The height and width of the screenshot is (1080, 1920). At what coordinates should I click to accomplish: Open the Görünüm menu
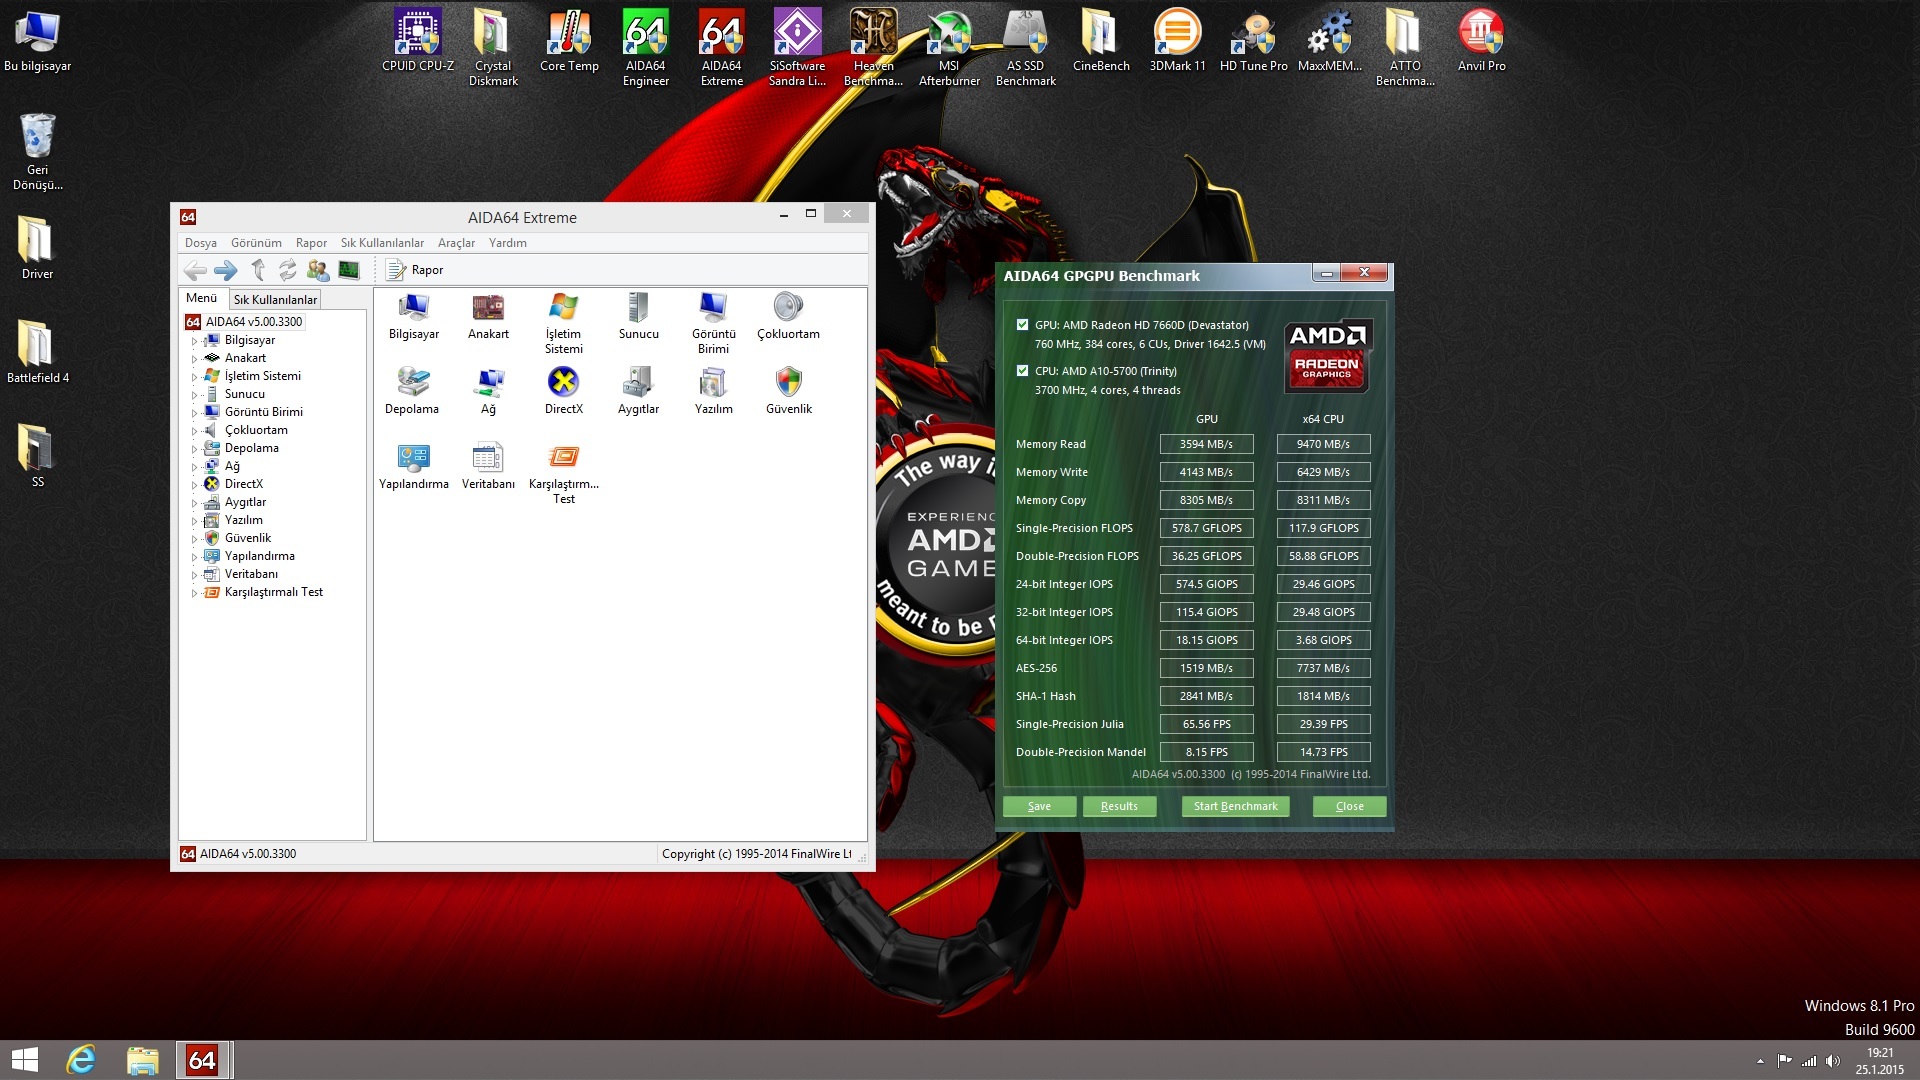coord(256,243)
